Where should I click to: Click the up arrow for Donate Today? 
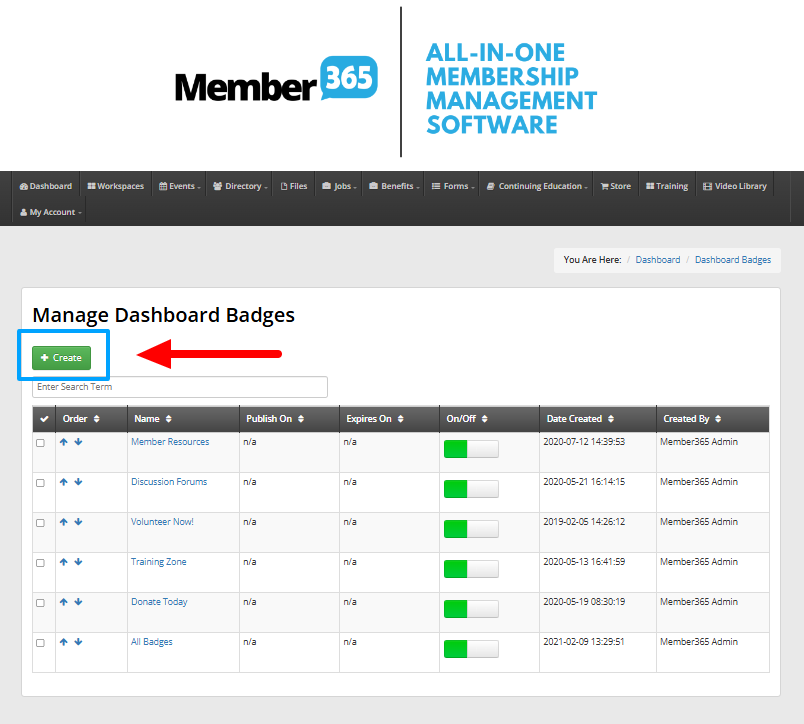click(x=64, y=602)
